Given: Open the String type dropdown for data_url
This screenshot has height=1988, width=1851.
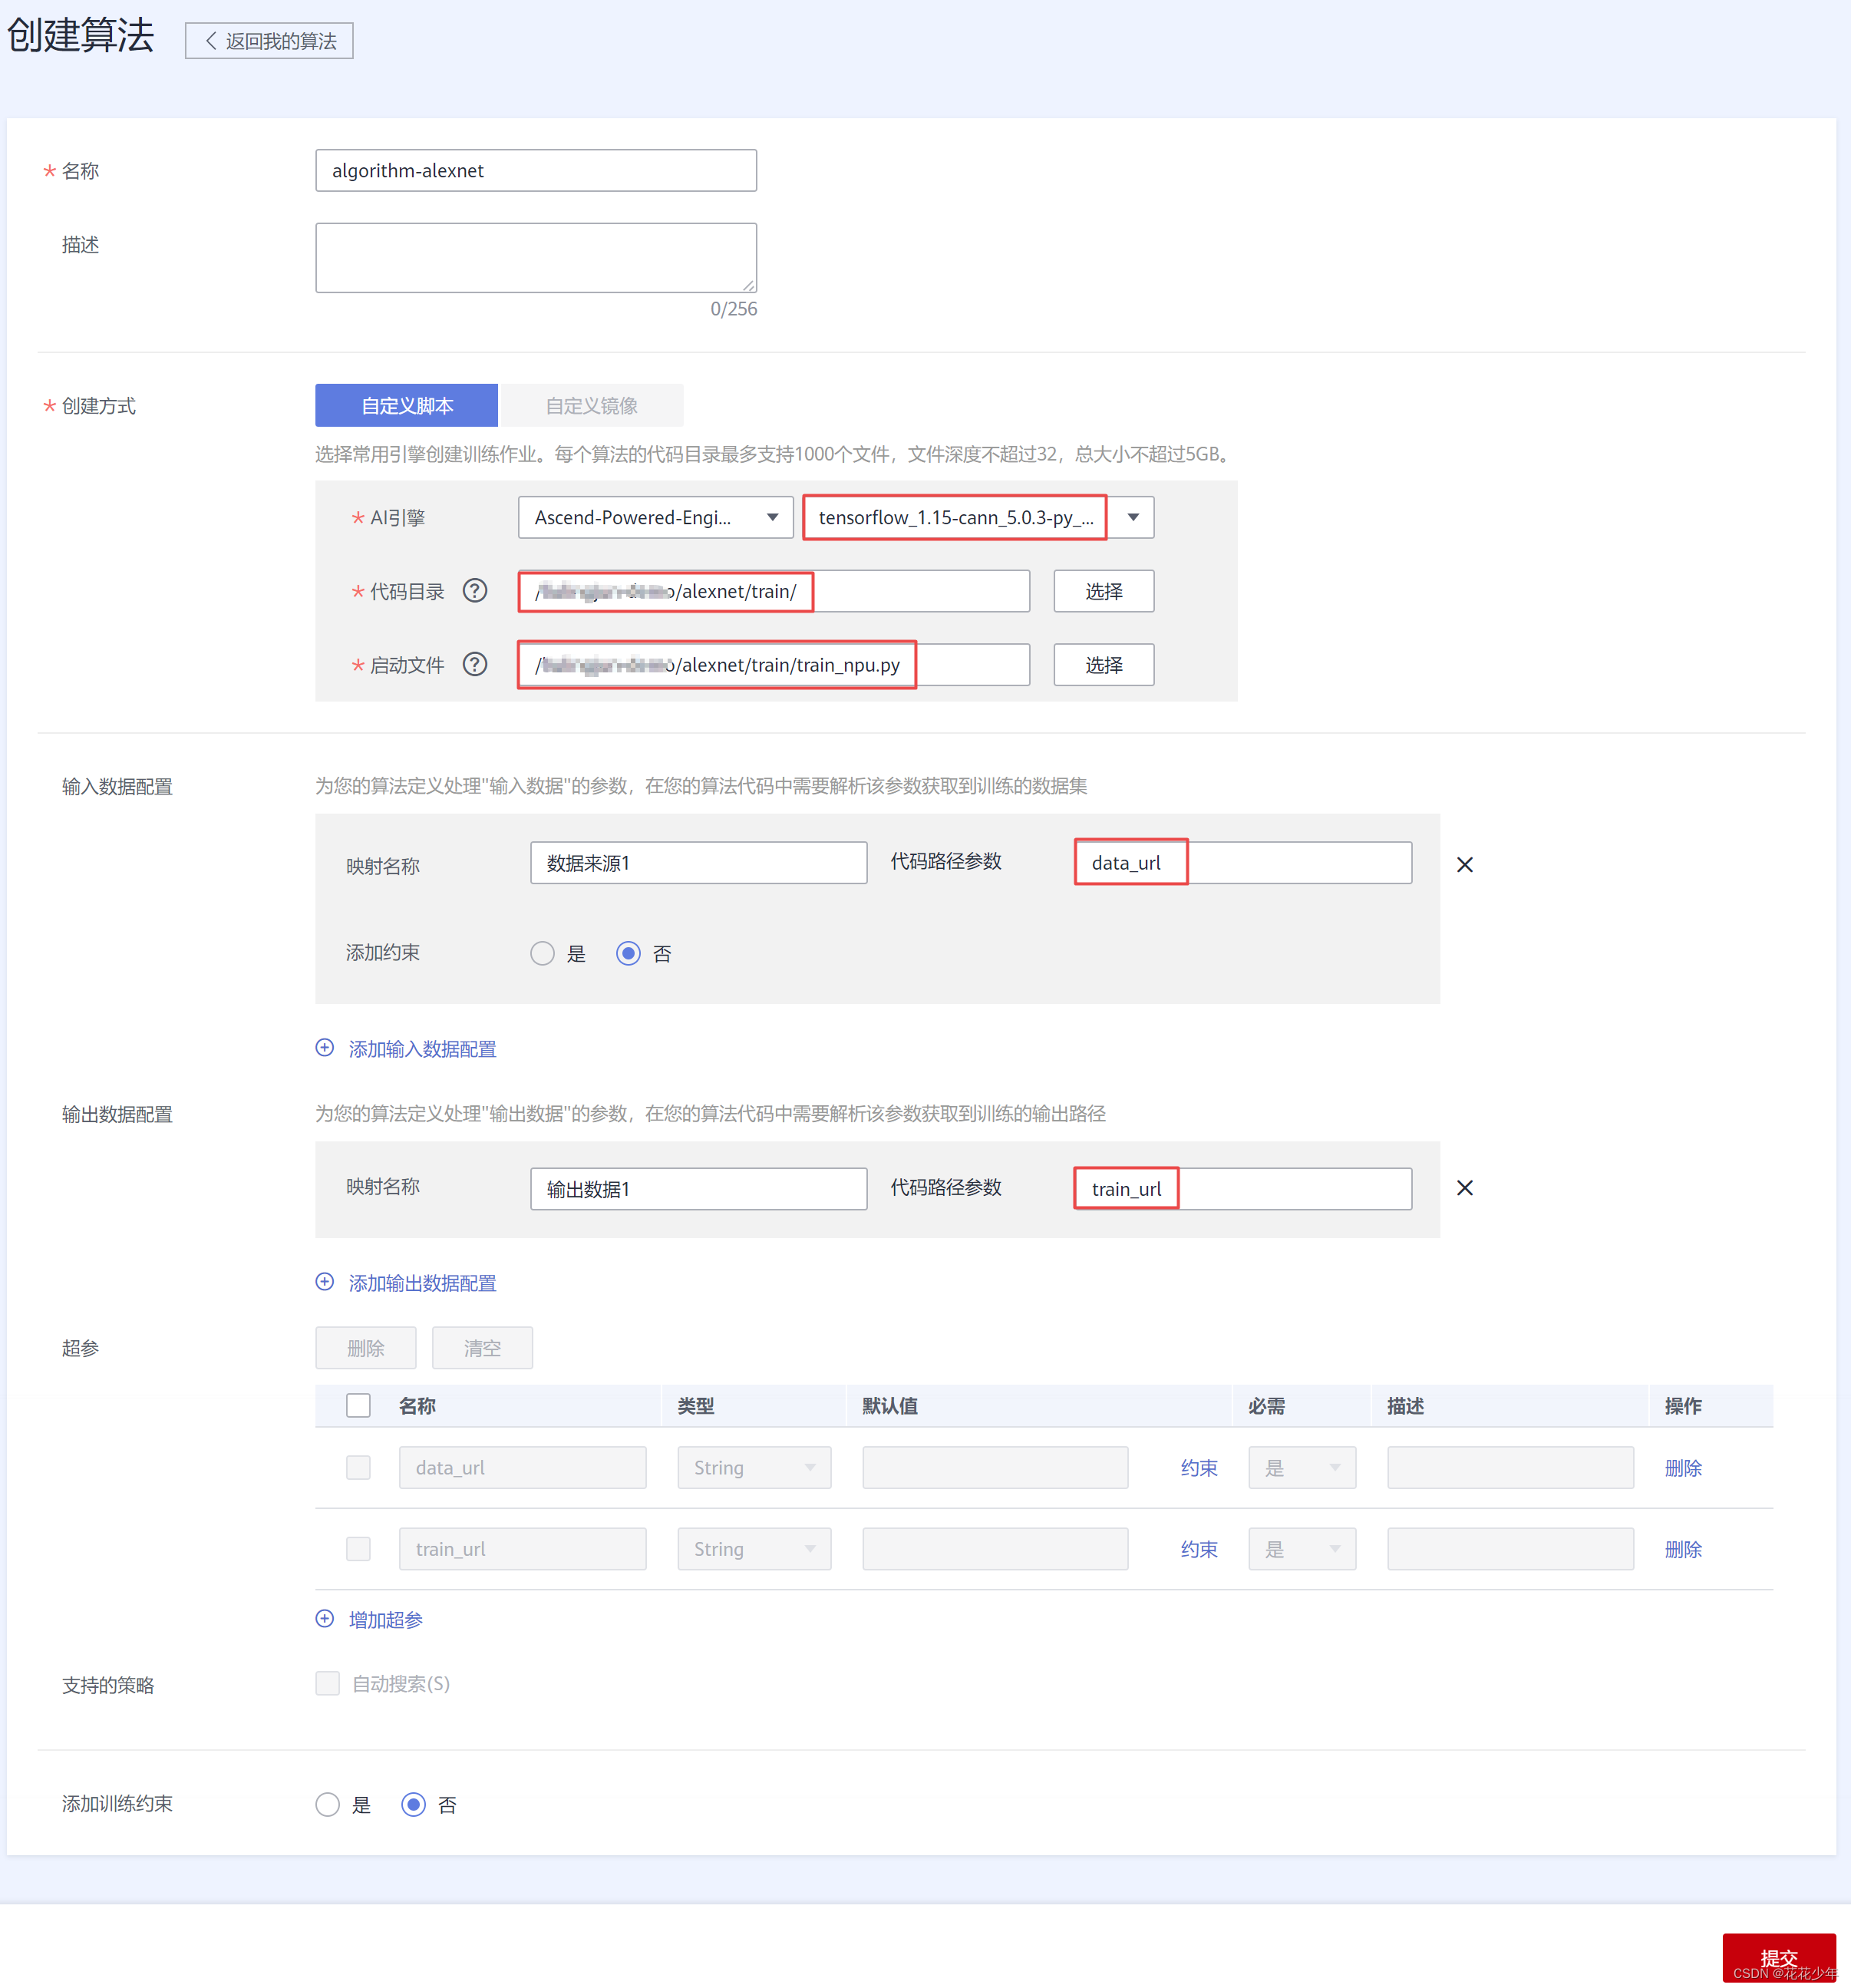Looking at the screenshot, I should pyautogui.click(x=754, y=1468).
